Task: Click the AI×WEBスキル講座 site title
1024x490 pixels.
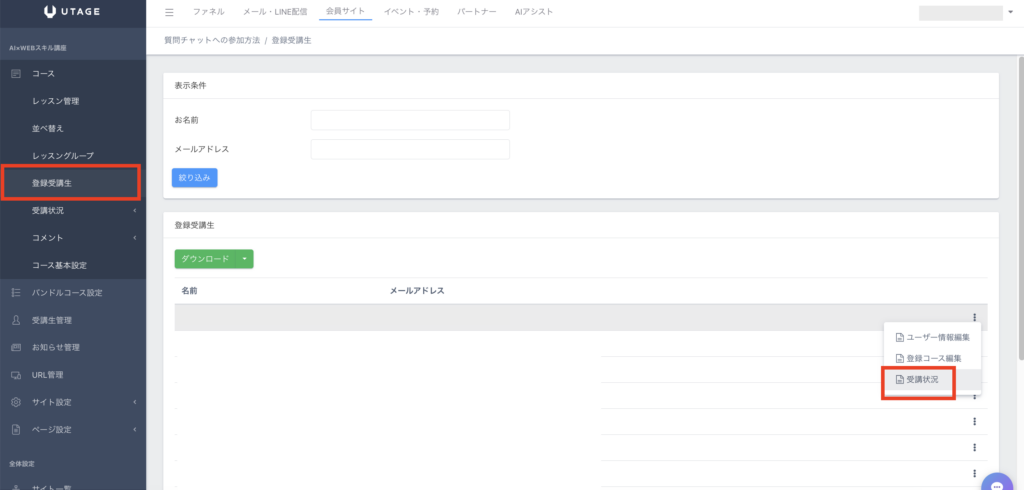Action: [38, 48]
